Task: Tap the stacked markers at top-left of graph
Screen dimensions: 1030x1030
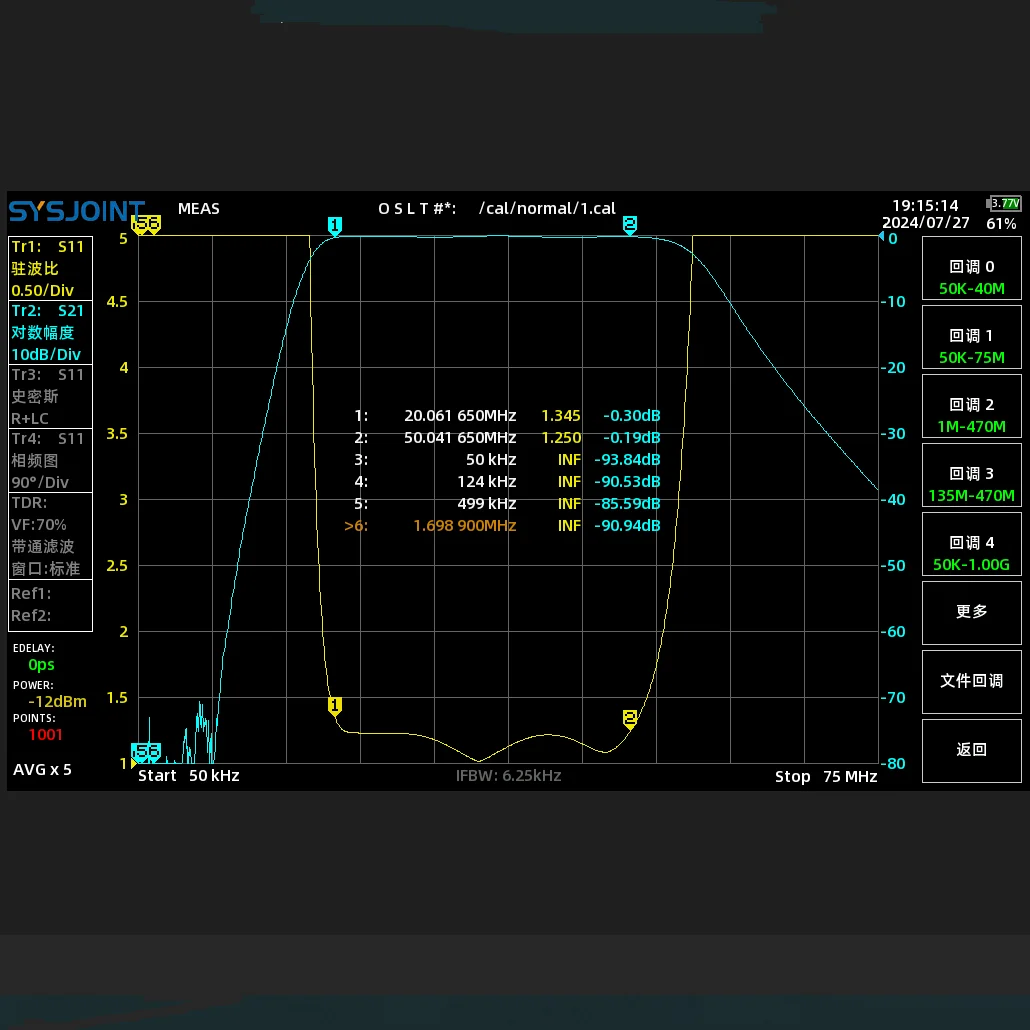Action: (147, 225)
